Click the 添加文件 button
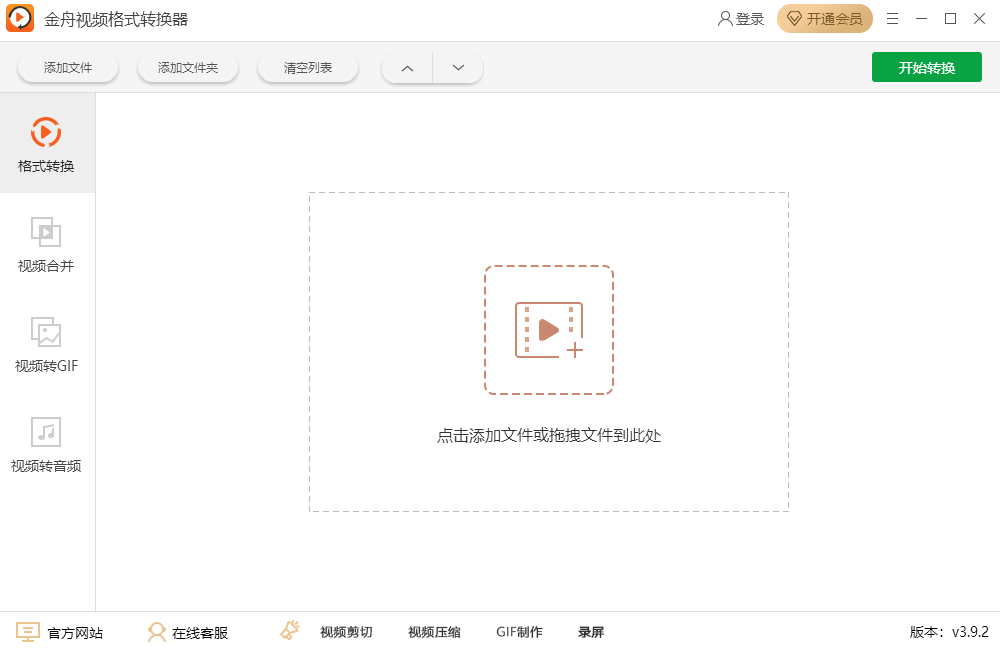Image resolution: width=1000 pixels, height=649 pixels. [67, 67]
